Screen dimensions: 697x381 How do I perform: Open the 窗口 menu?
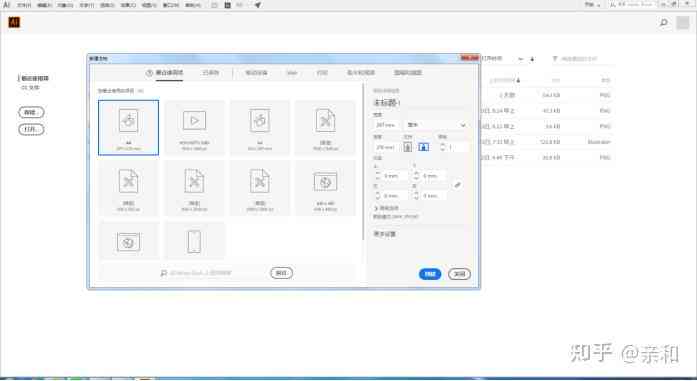coord(171,5)
